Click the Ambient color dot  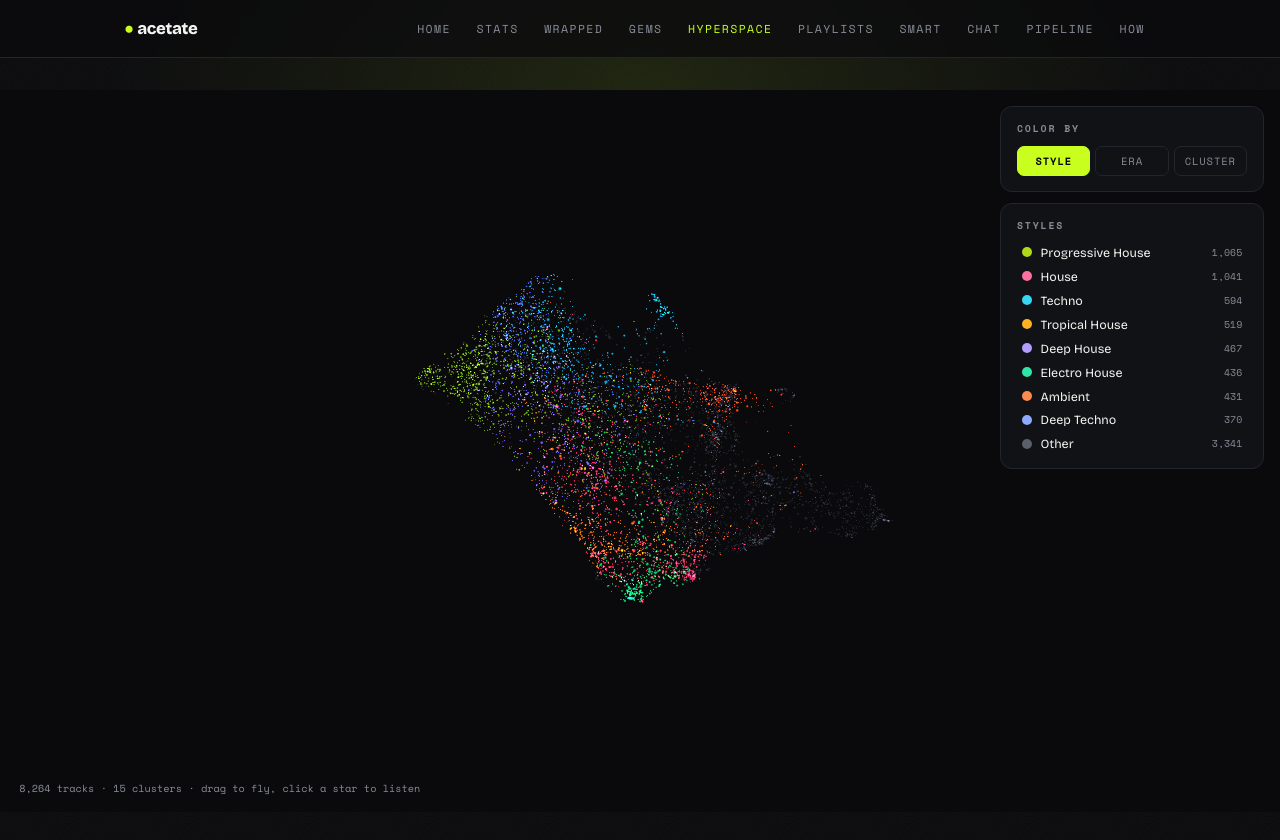(1027, 396)
